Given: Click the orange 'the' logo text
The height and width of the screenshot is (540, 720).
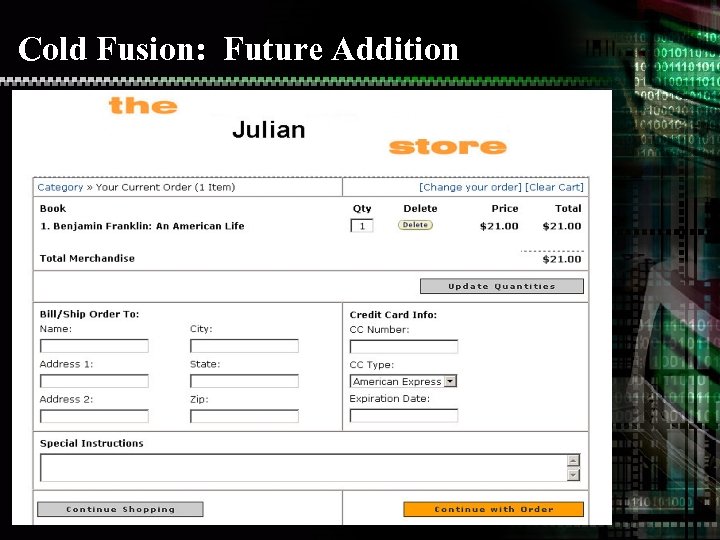Looking at the screenshot, I should (x=143, y=106).
